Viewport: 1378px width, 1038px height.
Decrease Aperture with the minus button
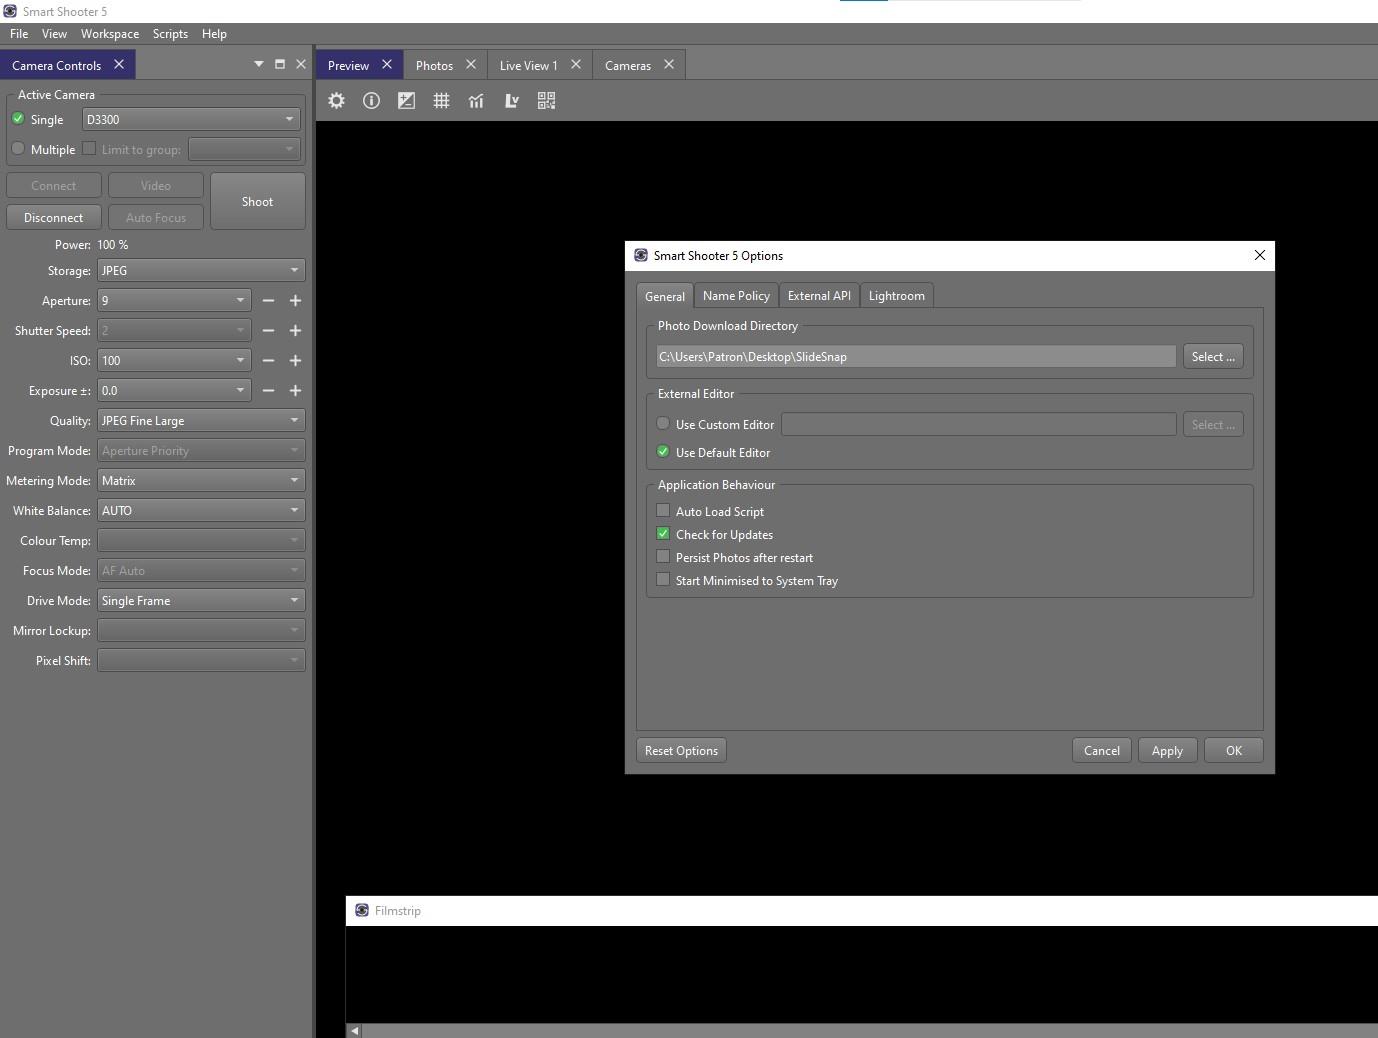point(268,301)
